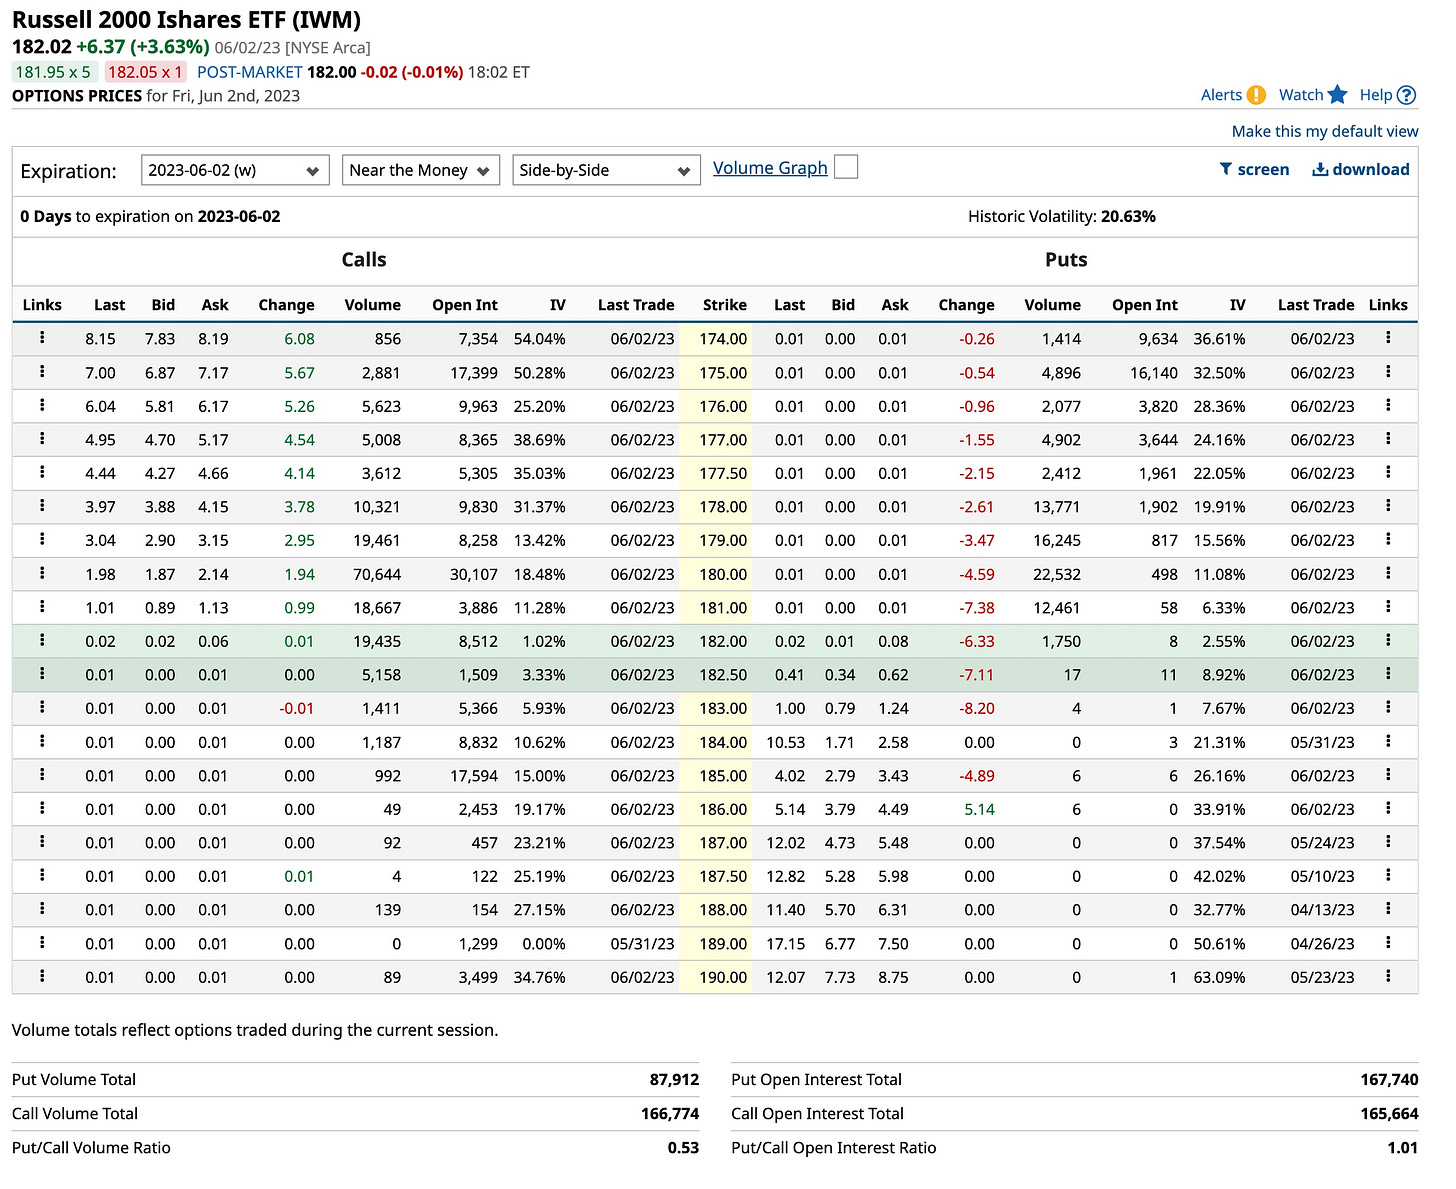
Task: Click the download icon
Action: point(1320,169)
